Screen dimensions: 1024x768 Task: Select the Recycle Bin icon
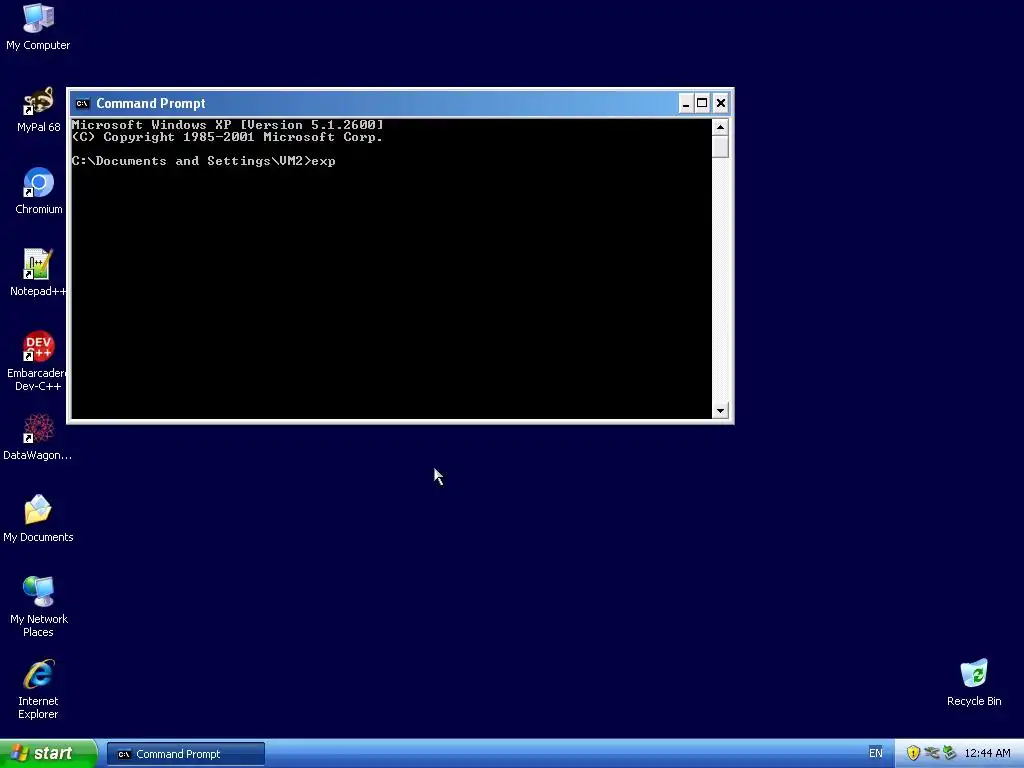click(x=974, y=683)
